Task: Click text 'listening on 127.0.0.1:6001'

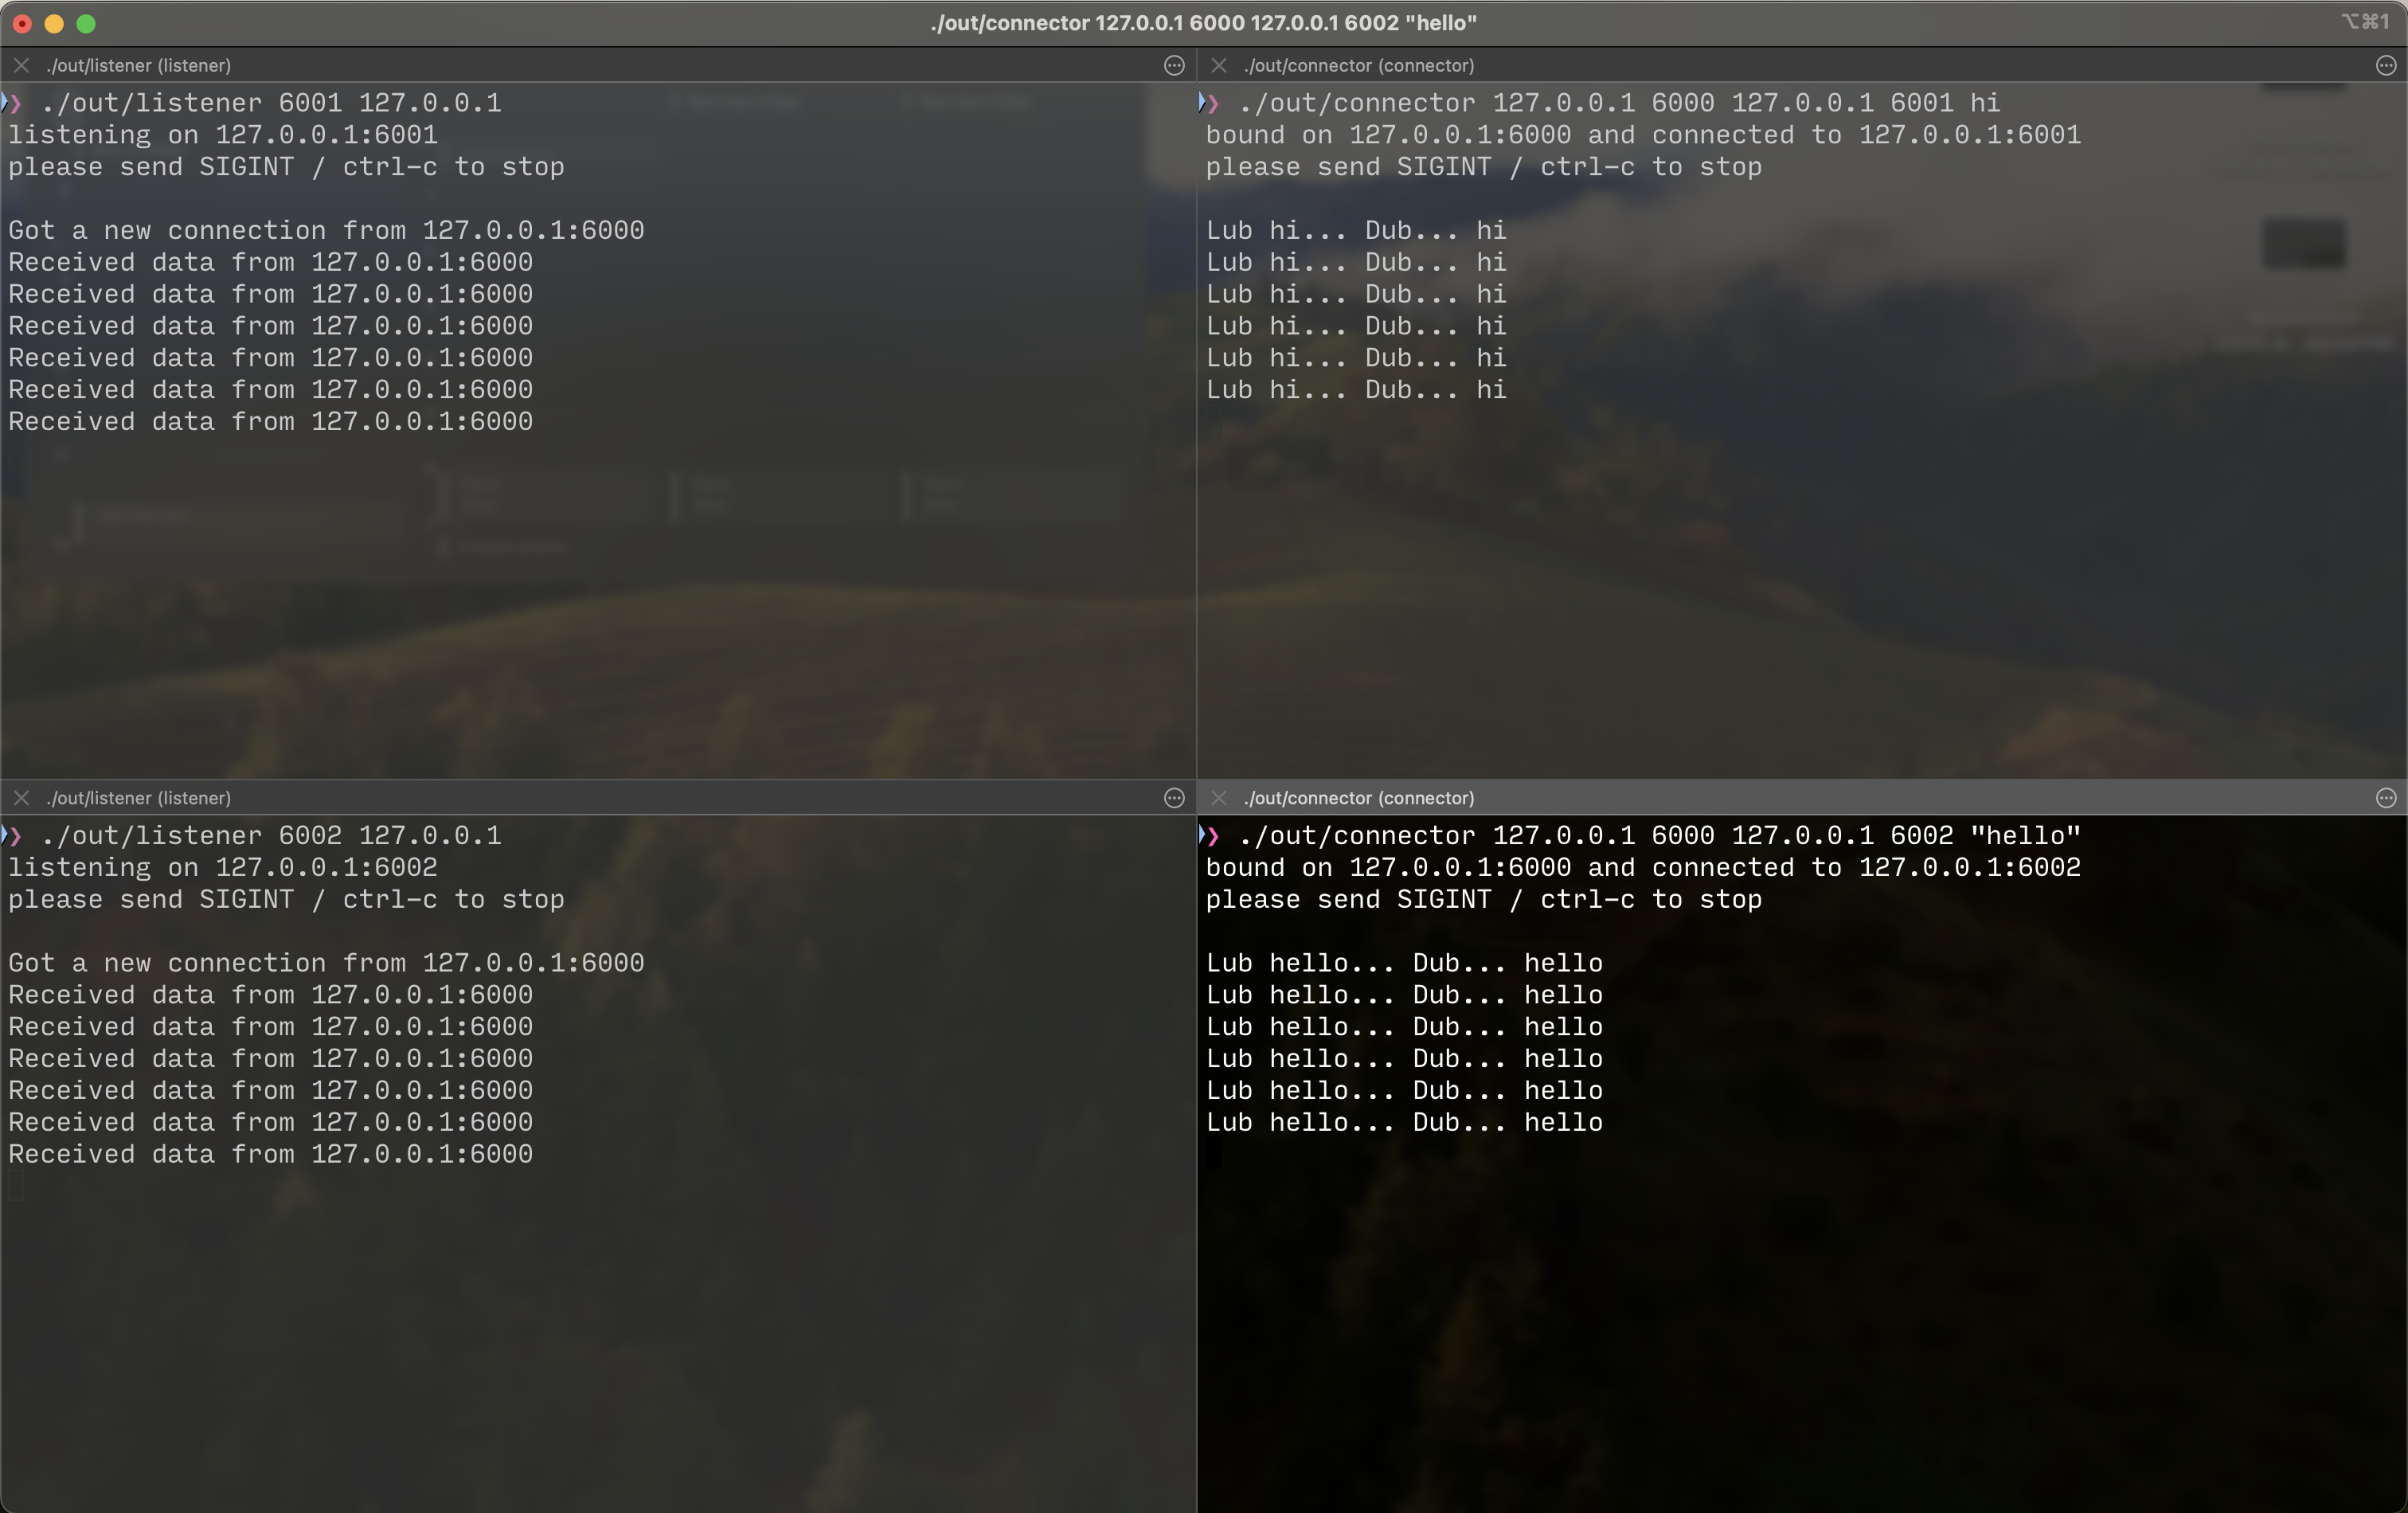Action: [223, 135]
